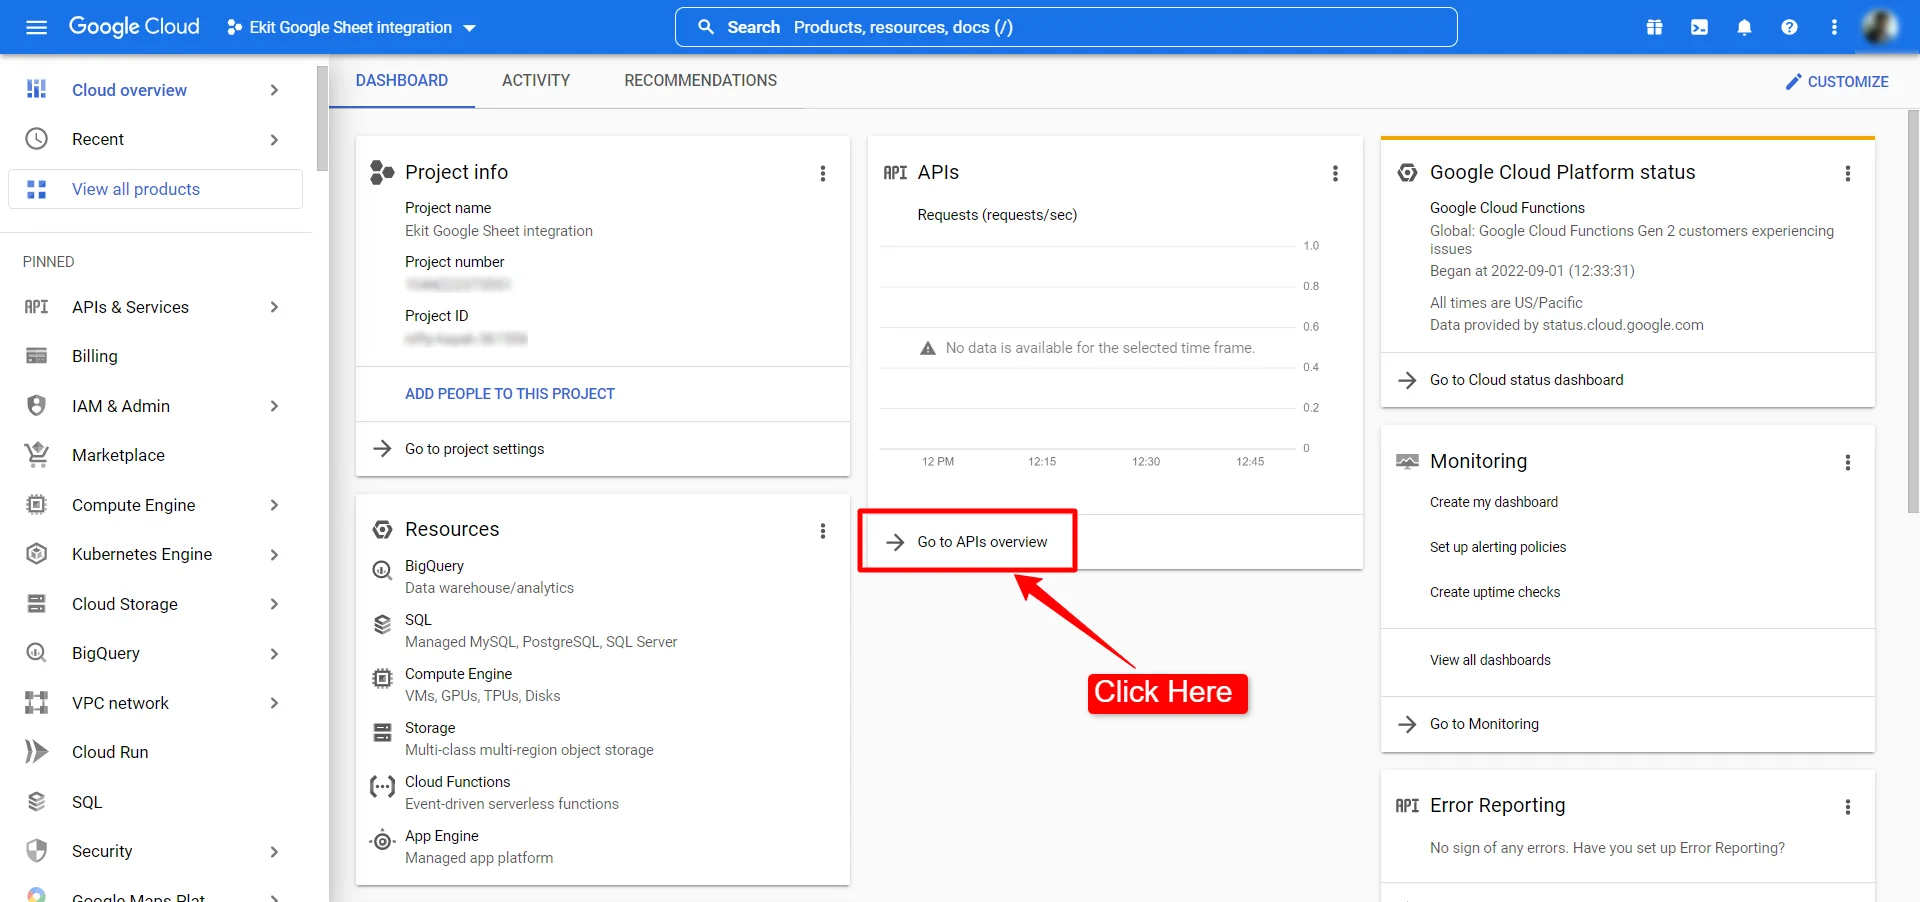Open the APIs card three-dot menu

[1336, 173]
